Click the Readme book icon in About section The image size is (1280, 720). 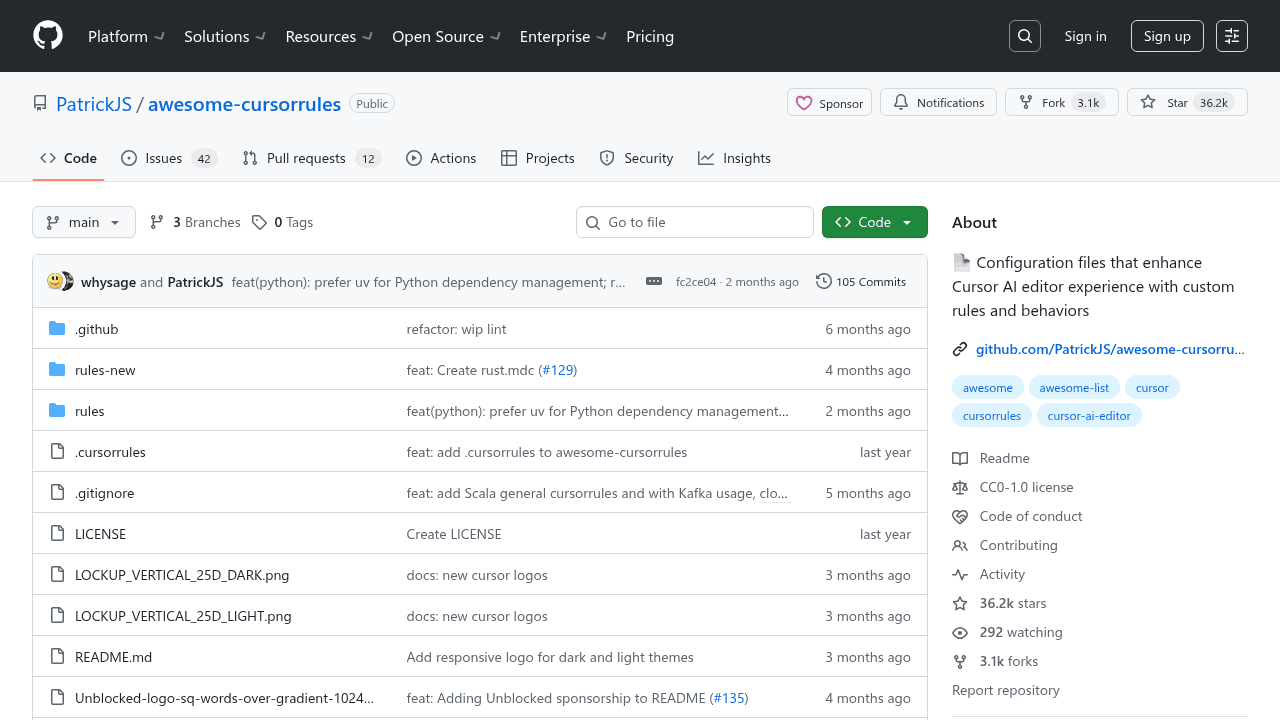(x=960, y=458)
